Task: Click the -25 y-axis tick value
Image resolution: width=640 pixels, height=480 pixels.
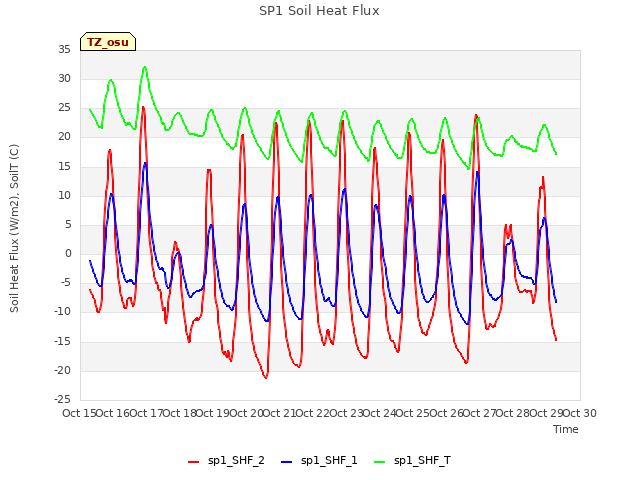Action: 62,400
